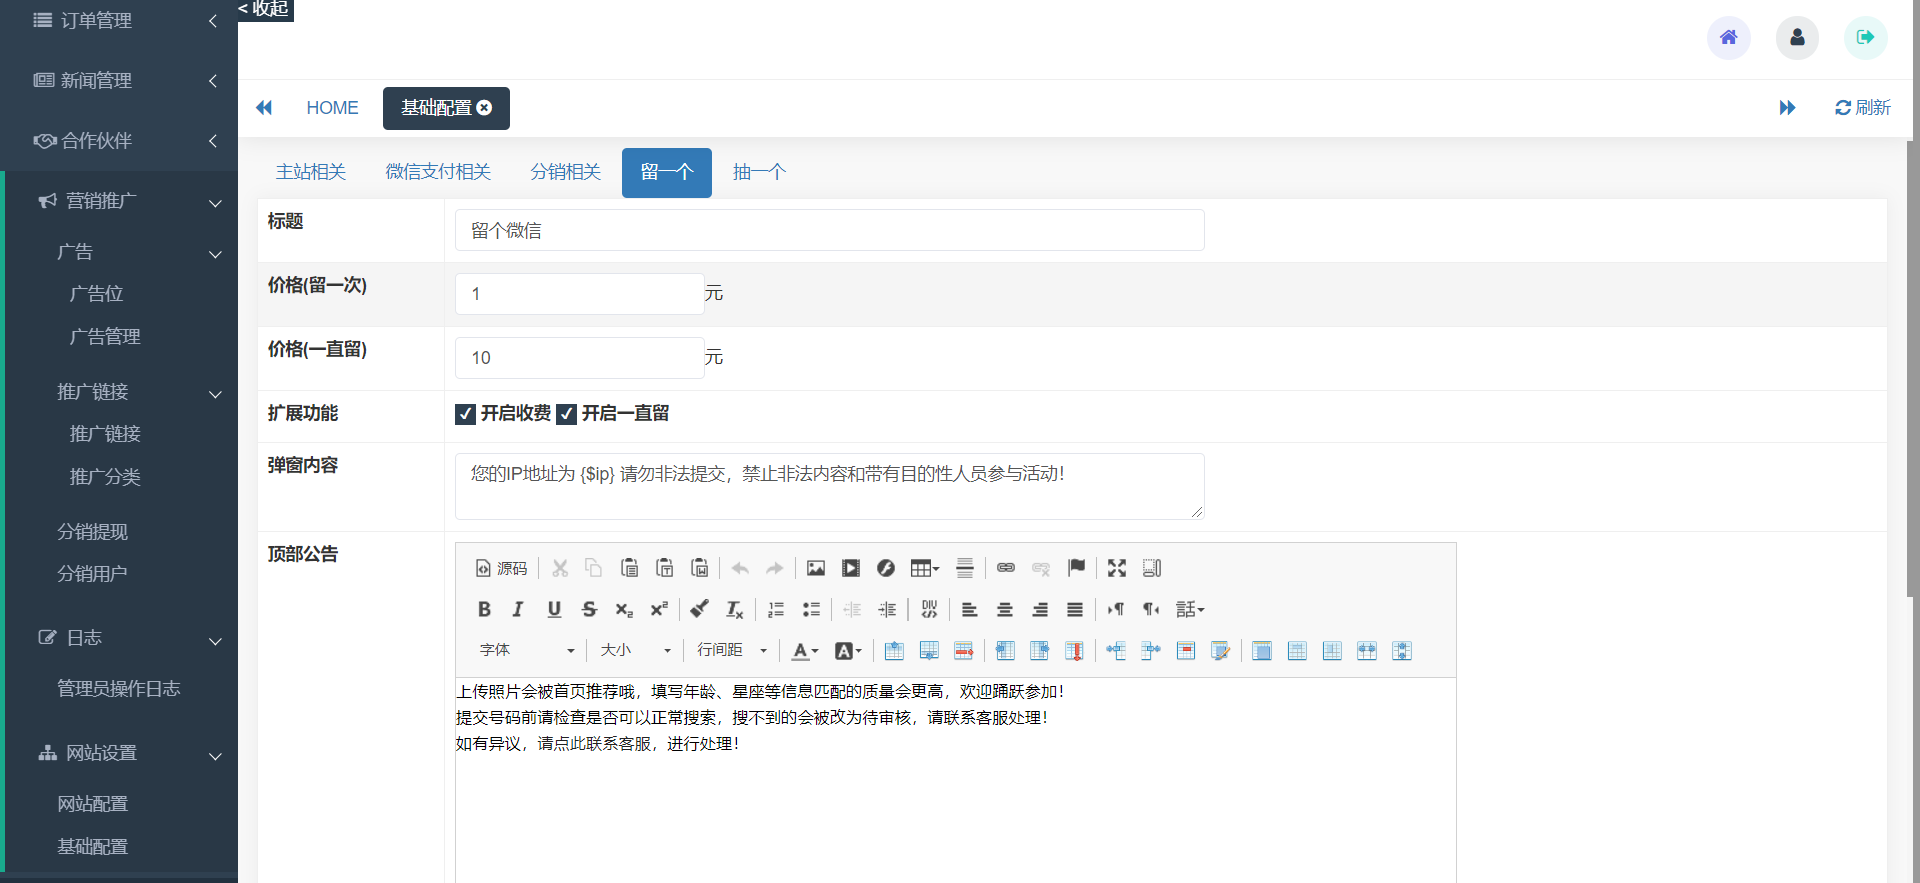This screenshot has width=1920, height=883.
Task: Open the text color picker
Action: click(804, 651)
